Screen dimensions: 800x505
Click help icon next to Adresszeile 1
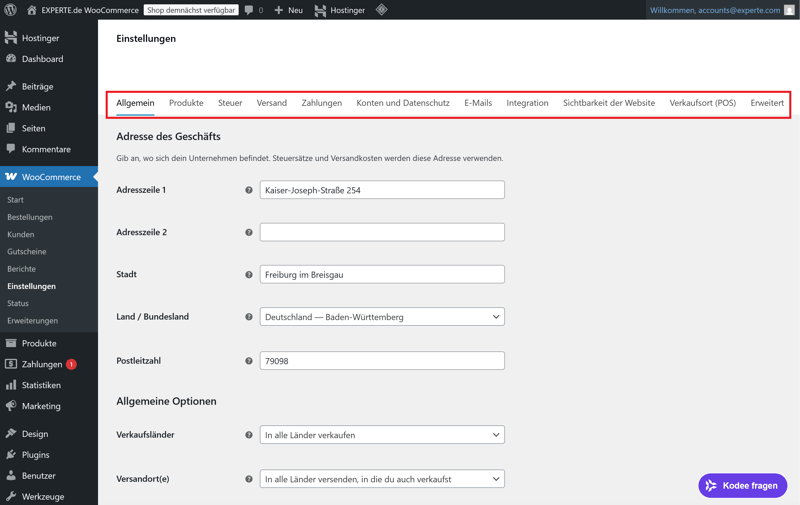[249, 190]
